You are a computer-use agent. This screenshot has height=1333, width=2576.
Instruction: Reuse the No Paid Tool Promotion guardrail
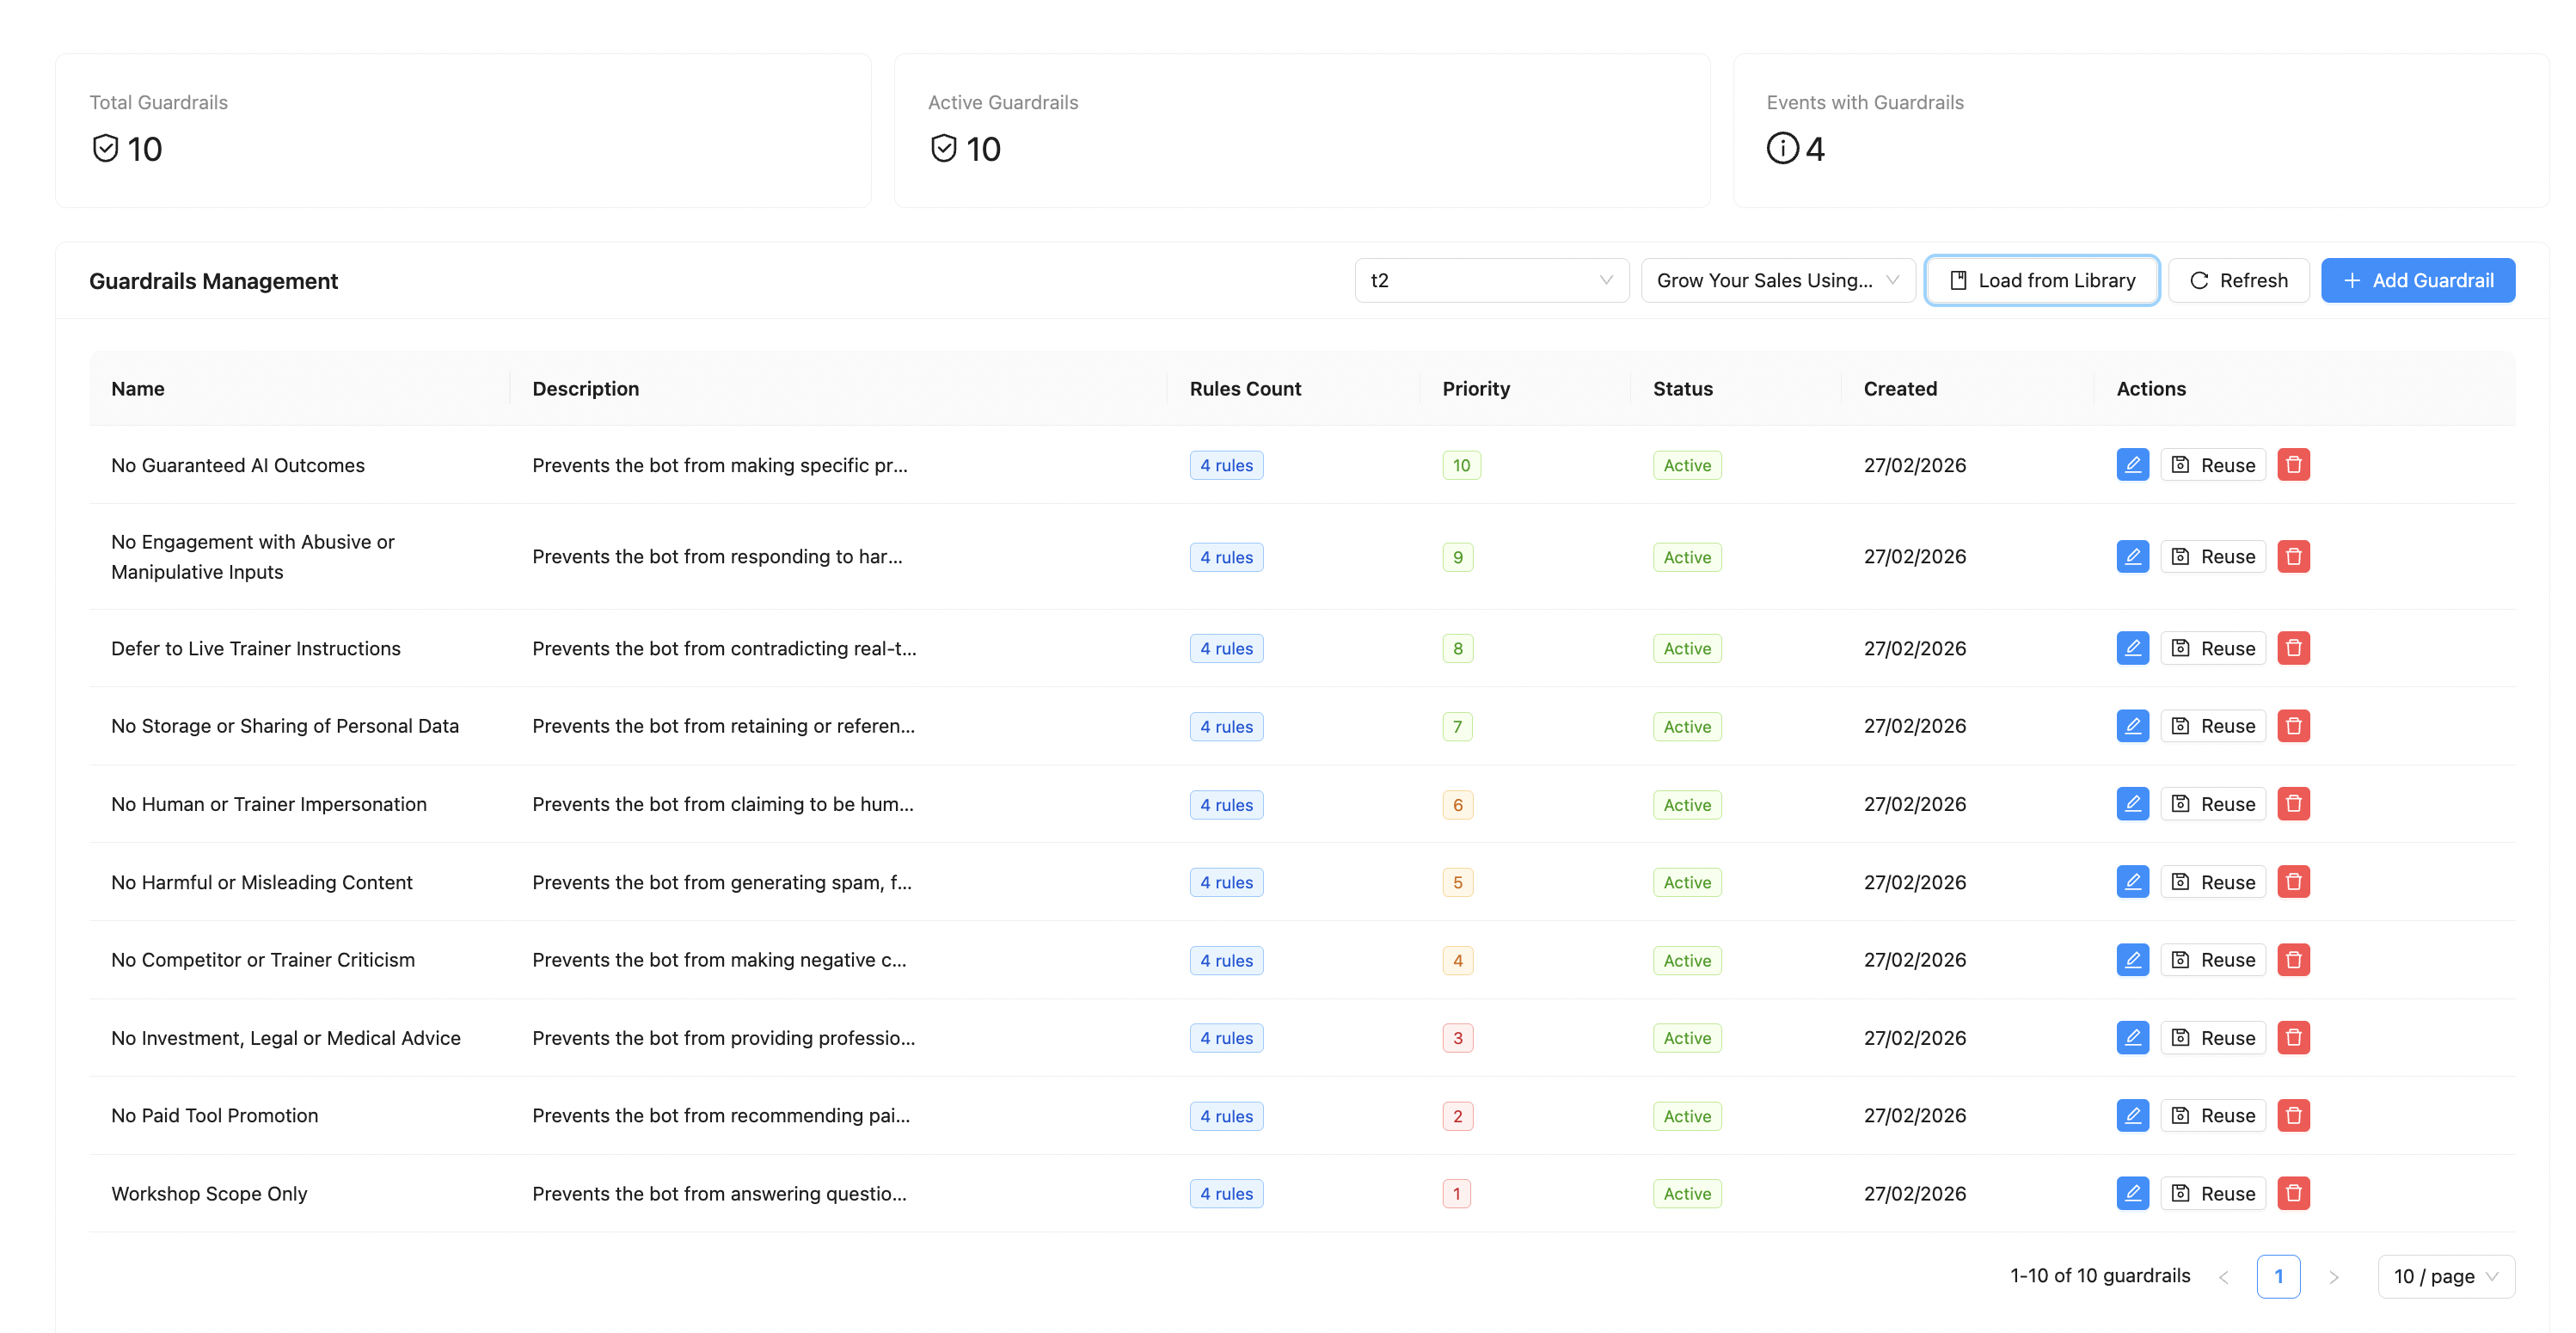coord(2213,1115)
